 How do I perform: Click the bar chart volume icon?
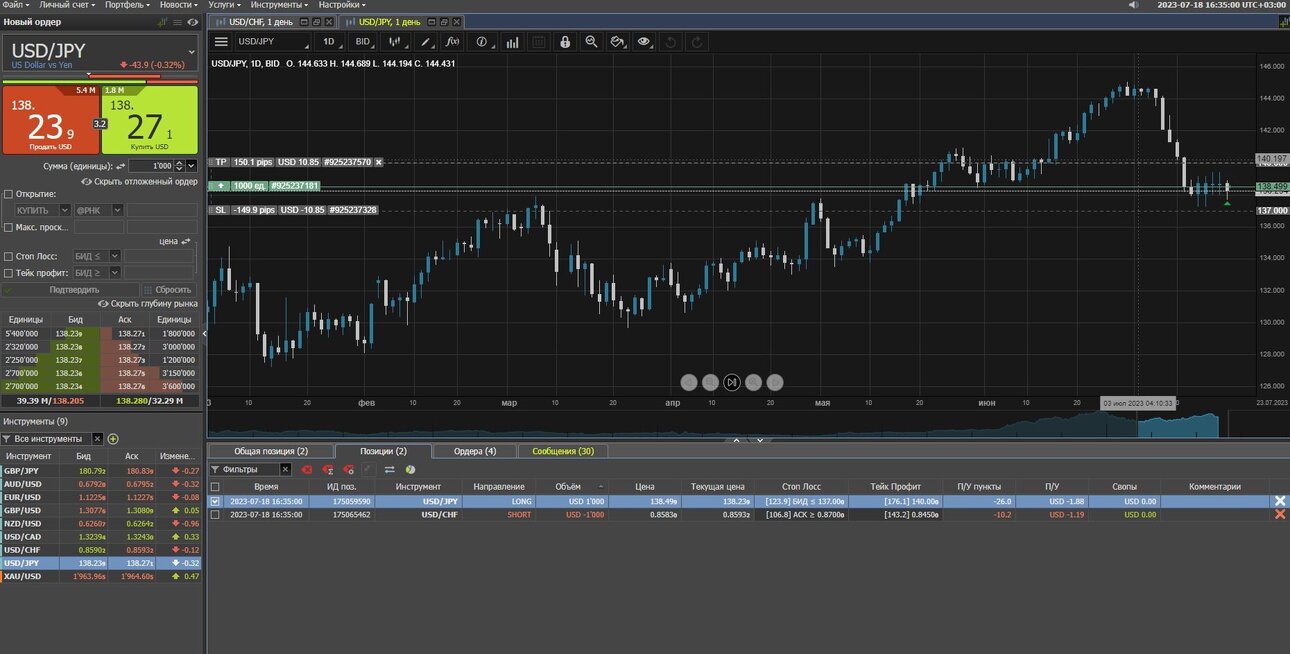click(512, 42)
